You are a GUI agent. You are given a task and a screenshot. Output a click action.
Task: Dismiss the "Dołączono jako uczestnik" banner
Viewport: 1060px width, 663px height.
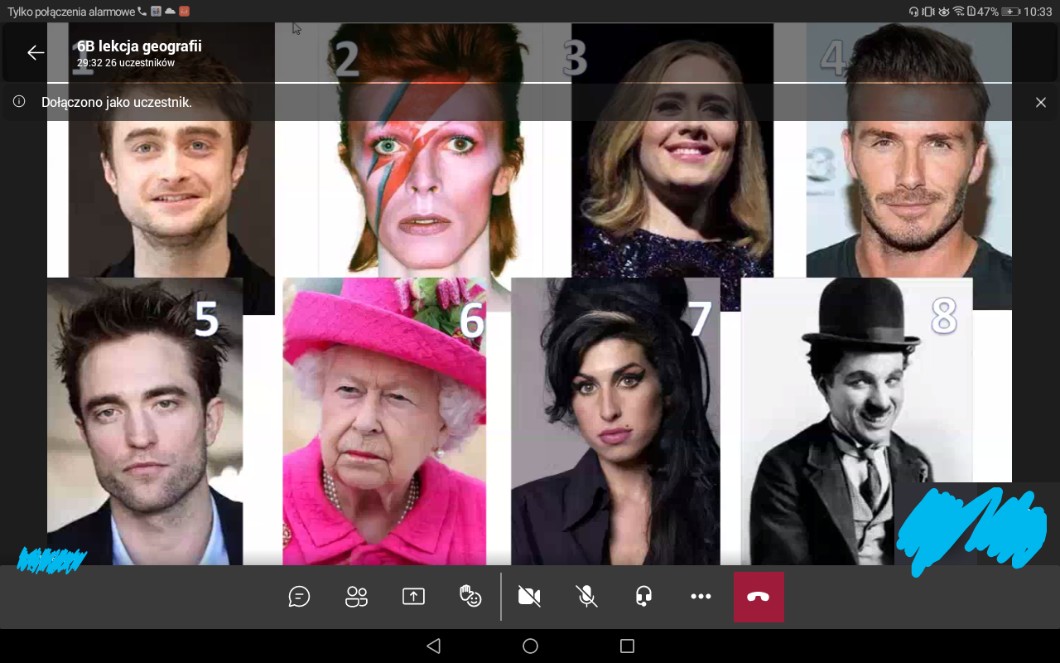[1040, 102]
